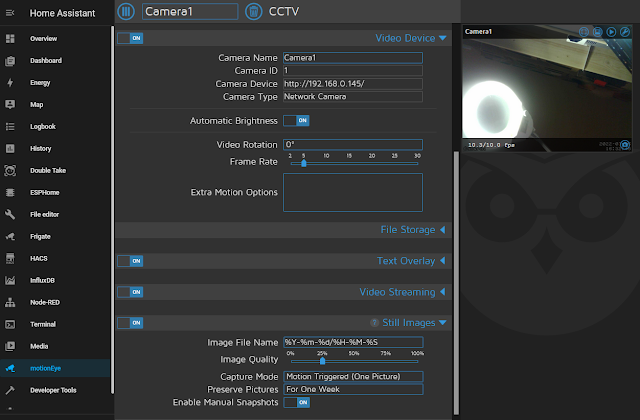640x420 pixels.
Task: Click the Camera Device URL field
Action: tap(353, 84)
